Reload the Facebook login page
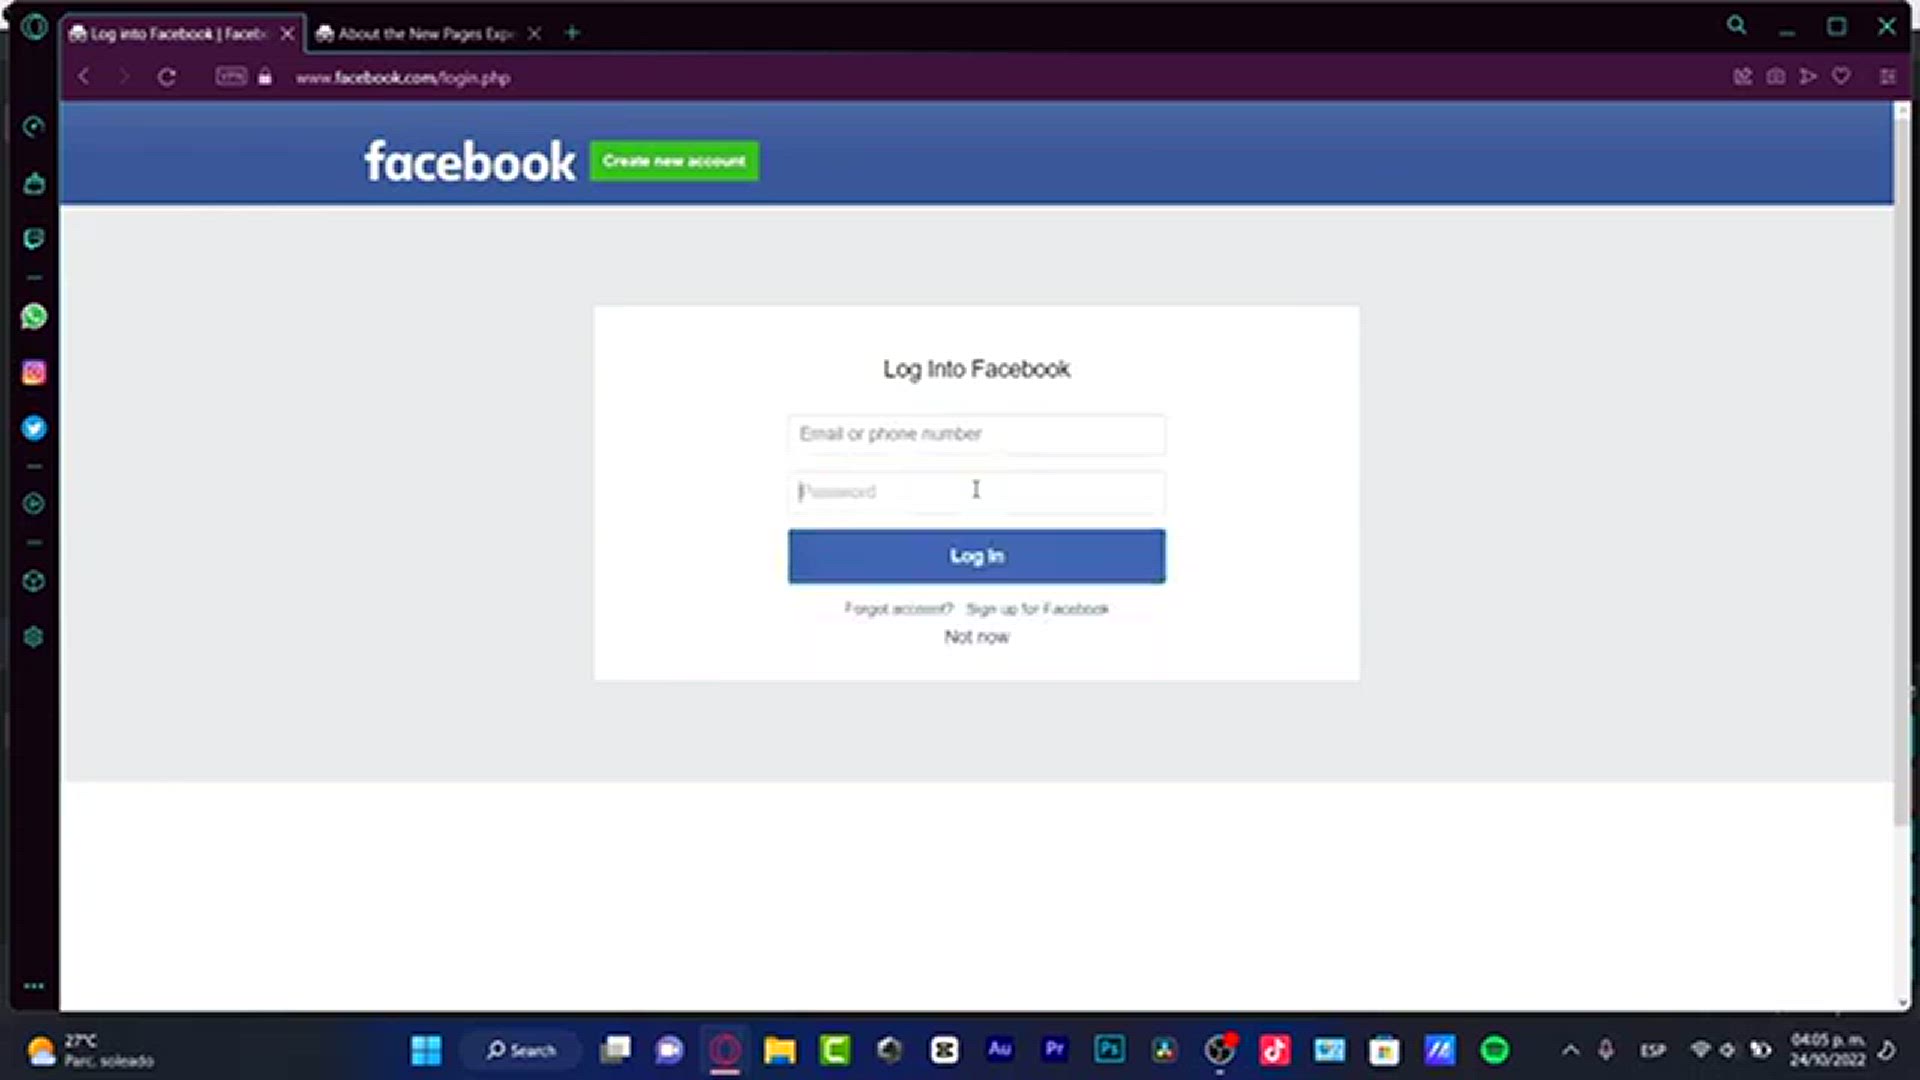Screen dimensions: 1920x1080 point(167,77)
